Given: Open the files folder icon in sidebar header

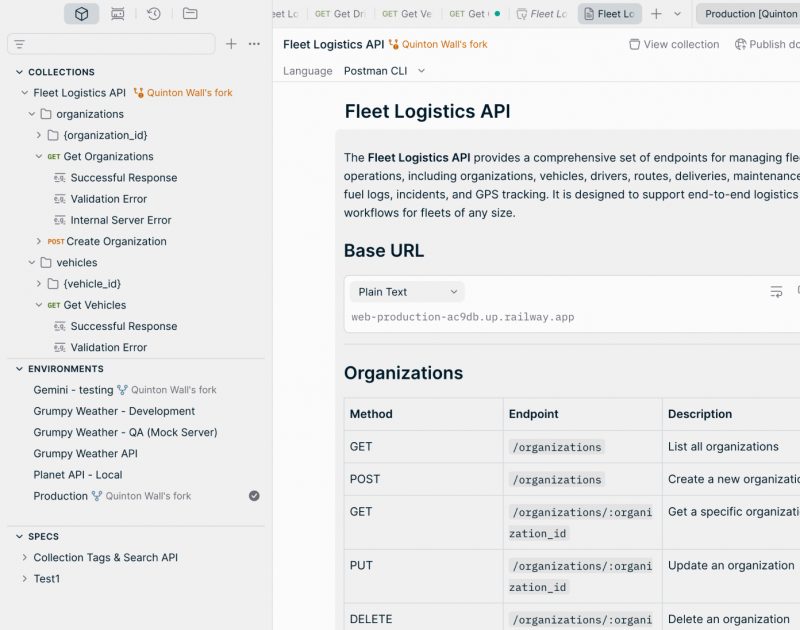Looking at the screenshot, I should point(190,14).
